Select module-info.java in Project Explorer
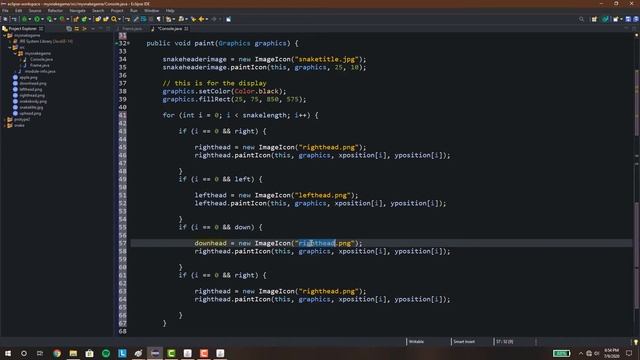This screenshot has width=640, height=360. tap(40, 71)
